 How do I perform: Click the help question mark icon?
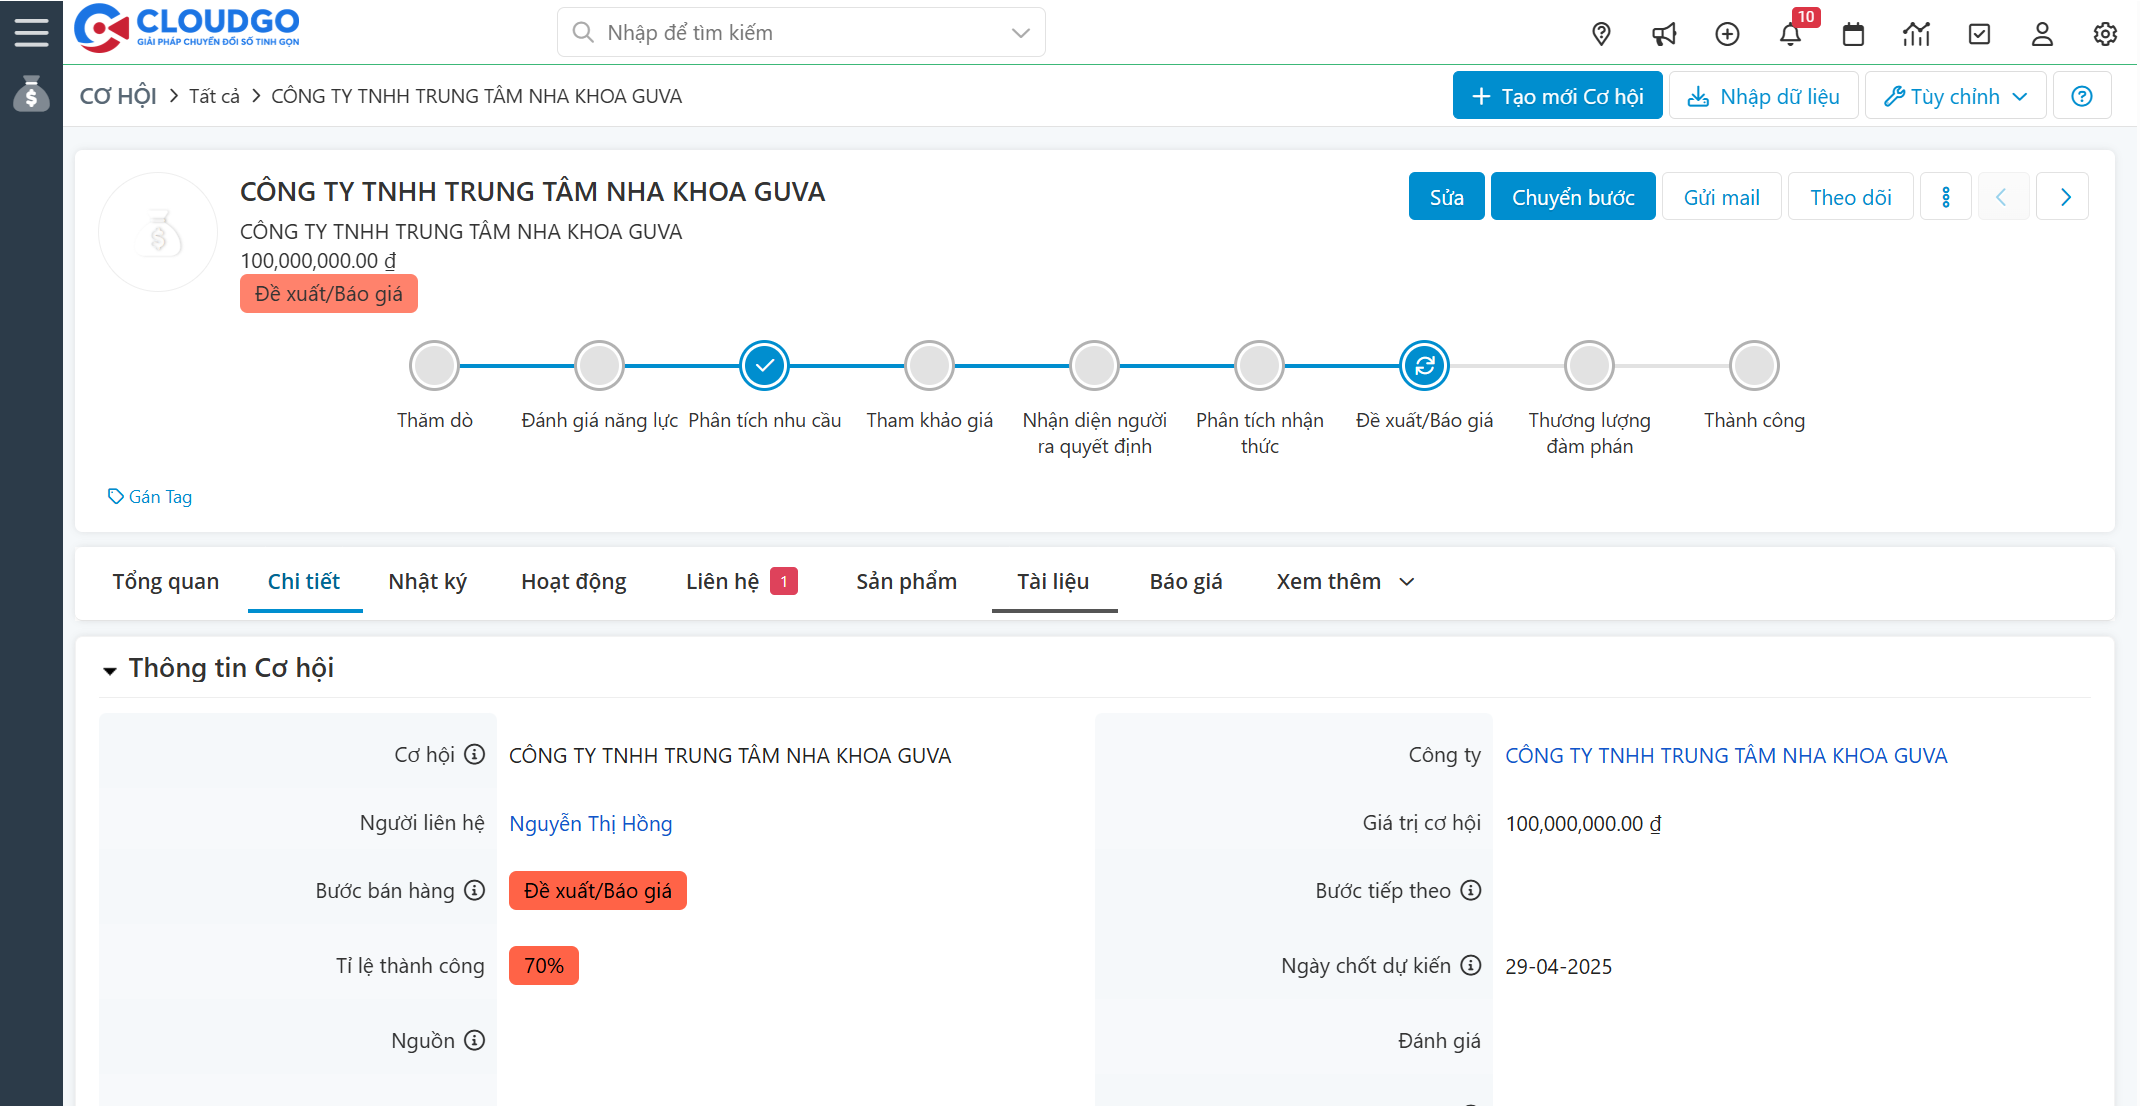2081,96
